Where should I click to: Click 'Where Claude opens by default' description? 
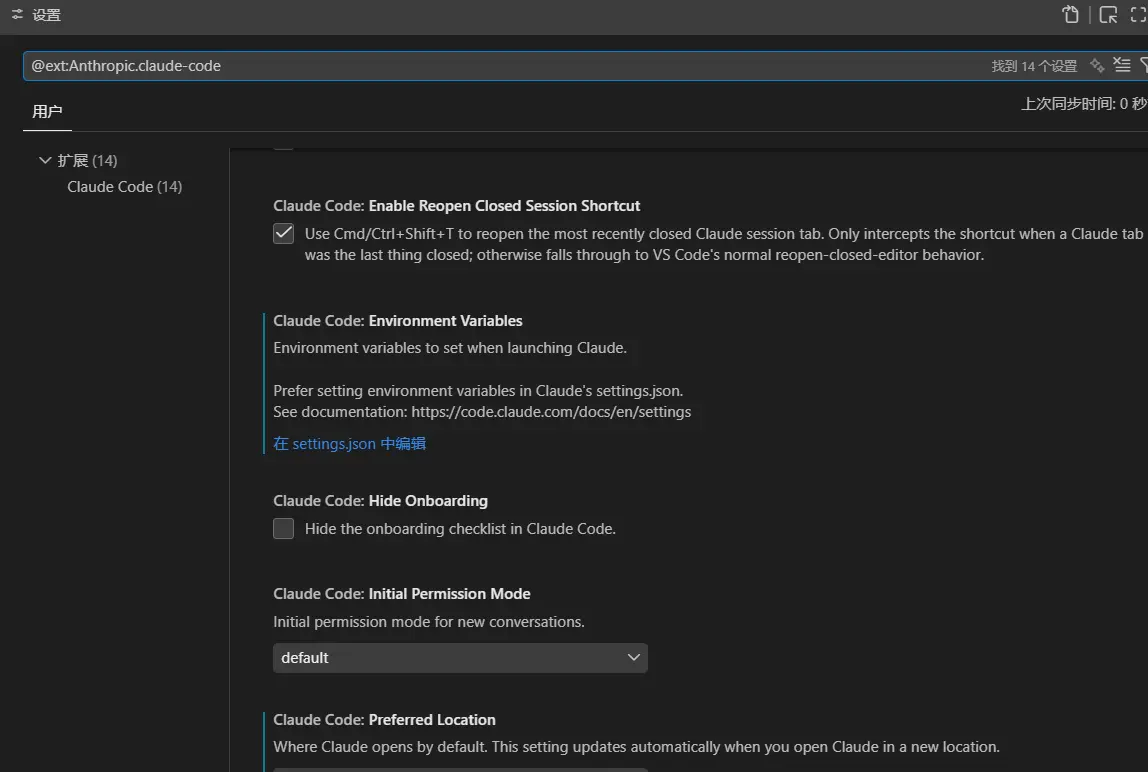[636, 747]
